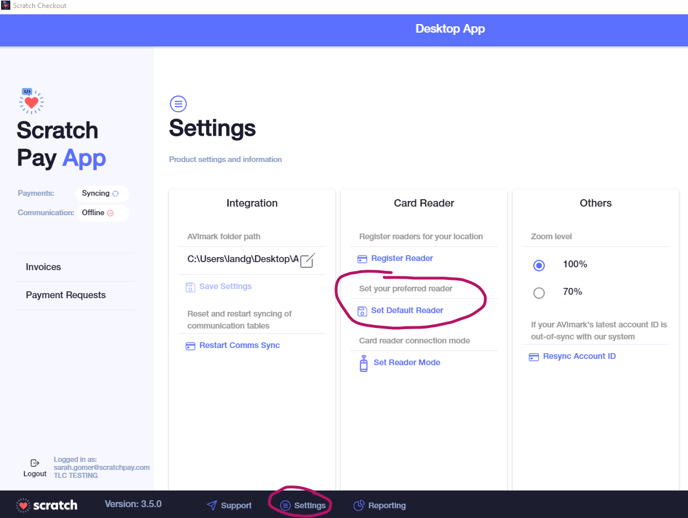The height and width of the screenshot is (518, 688).
Task: Click Restart Comms Sync
Action: coord(240,345)
